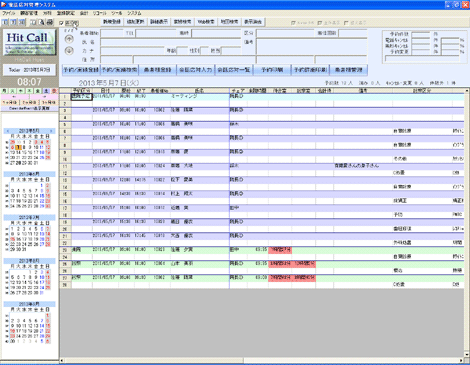Toggle the last grayed checkbox at top right
Screen dimensions: 470x365
coord(346,23)
